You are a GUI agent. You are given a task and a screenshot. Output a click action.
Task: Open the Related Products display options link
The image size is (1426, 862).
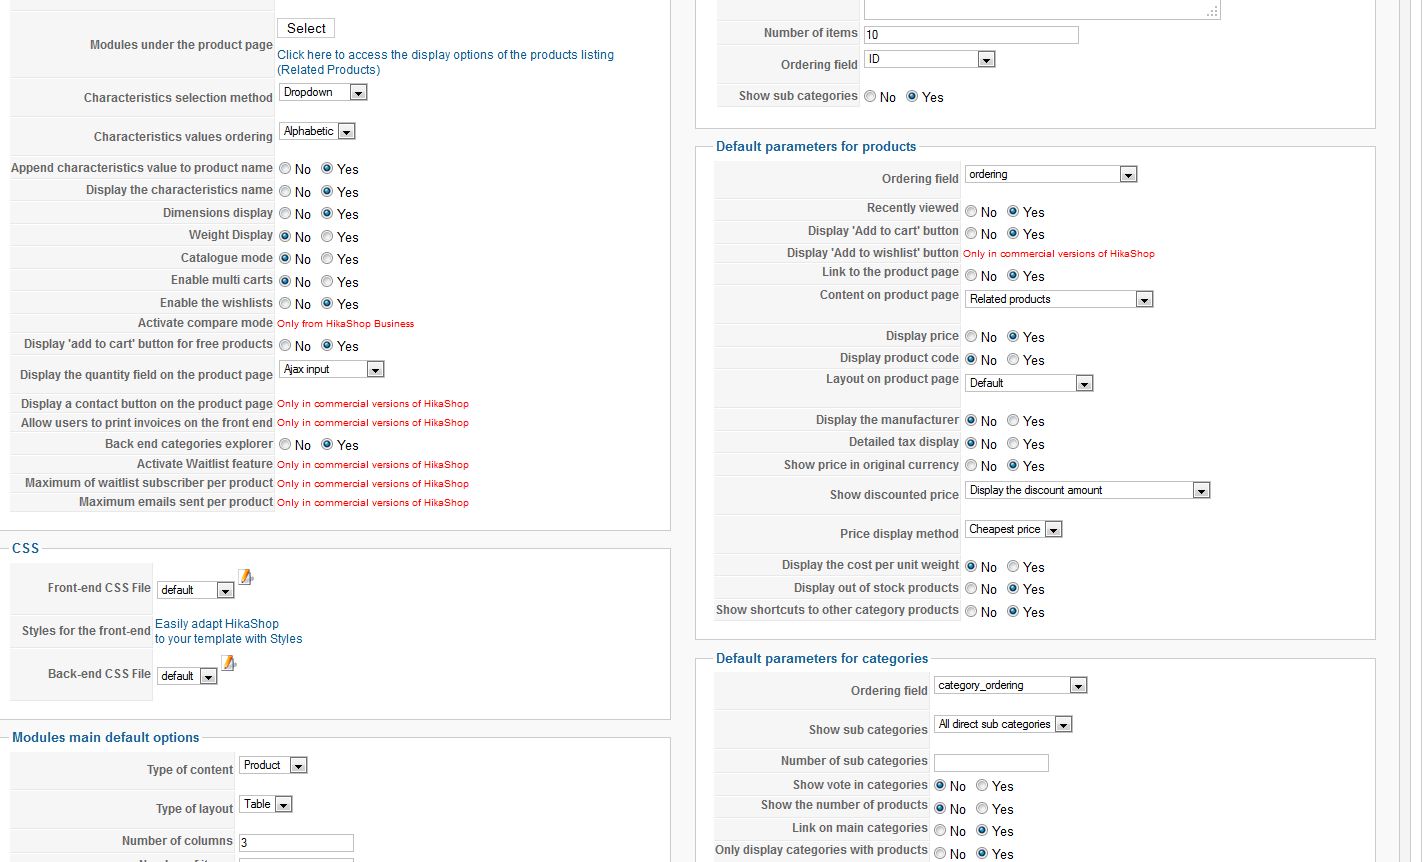tap(445, 62)
